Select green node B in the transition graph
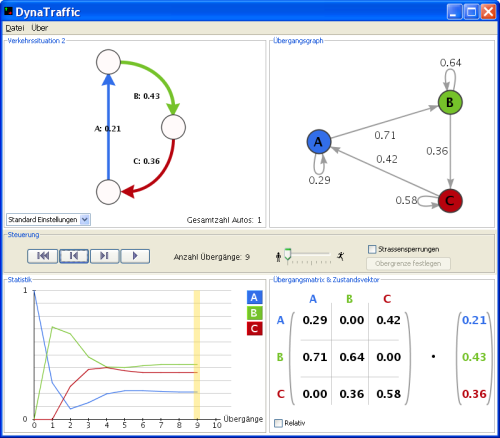This screenshot has width=500, height=438. click(x=450, y=102)
